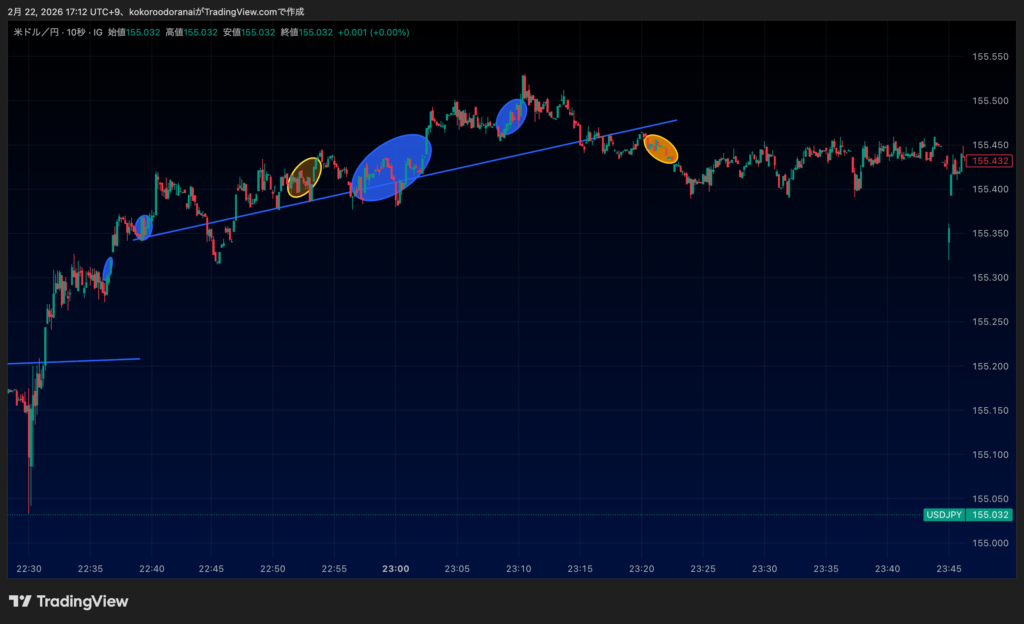Viewport: 1024px width, 624px height.
Task: Select the orange-outlined ellipse near 22:52
Action: coord(303,177)
